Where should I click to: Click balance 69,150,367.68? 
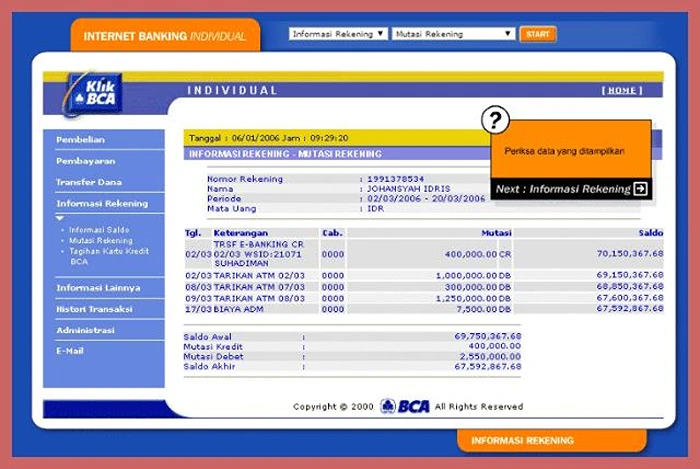630,275
